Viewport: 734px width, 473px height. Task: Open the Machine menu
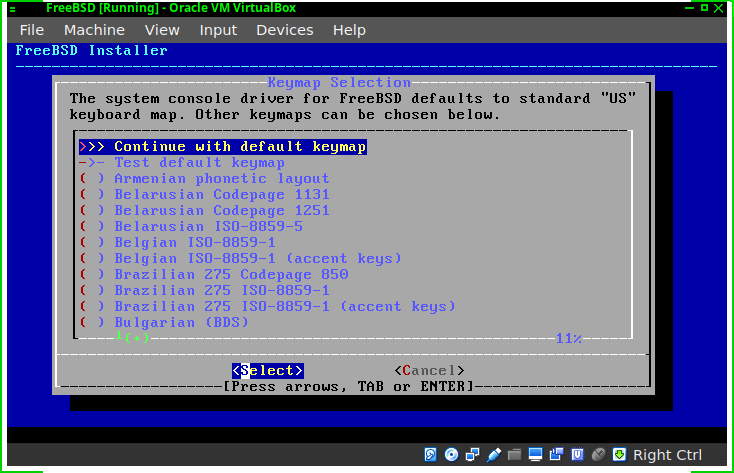(x=95, y=30)
